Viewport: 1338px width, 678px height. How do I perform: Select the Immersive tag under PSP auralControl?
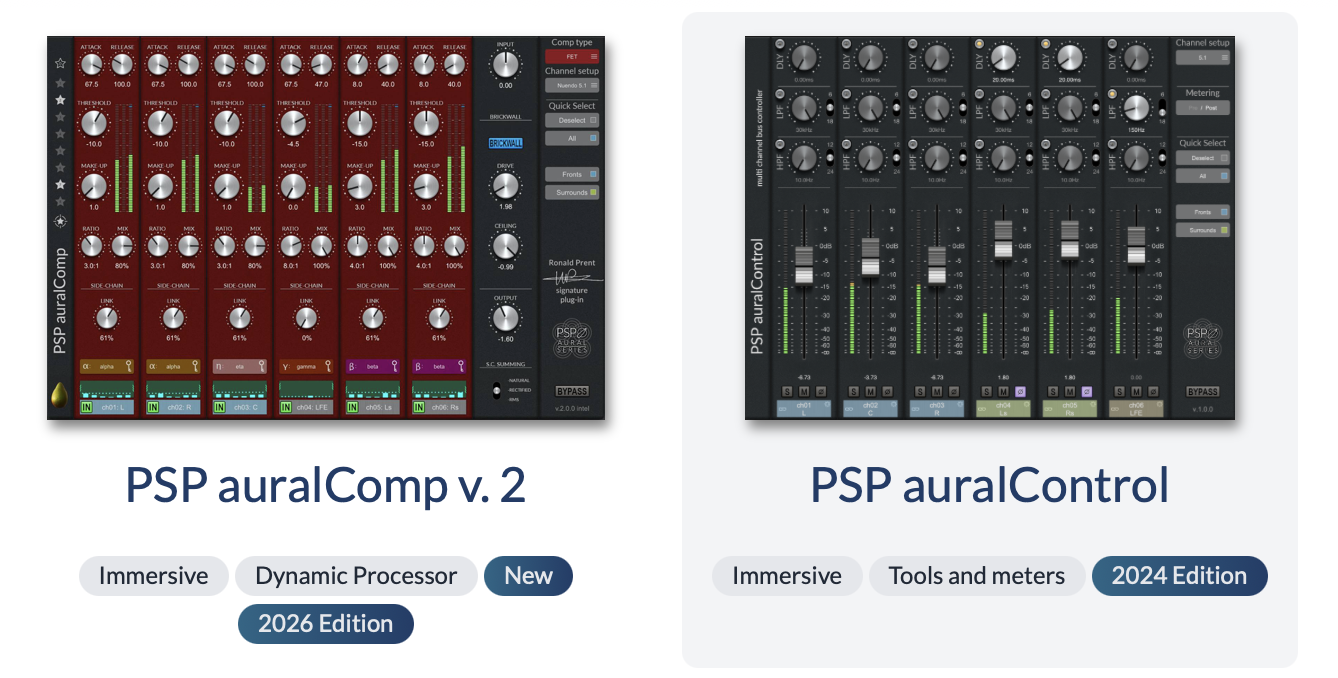point(787,576)
